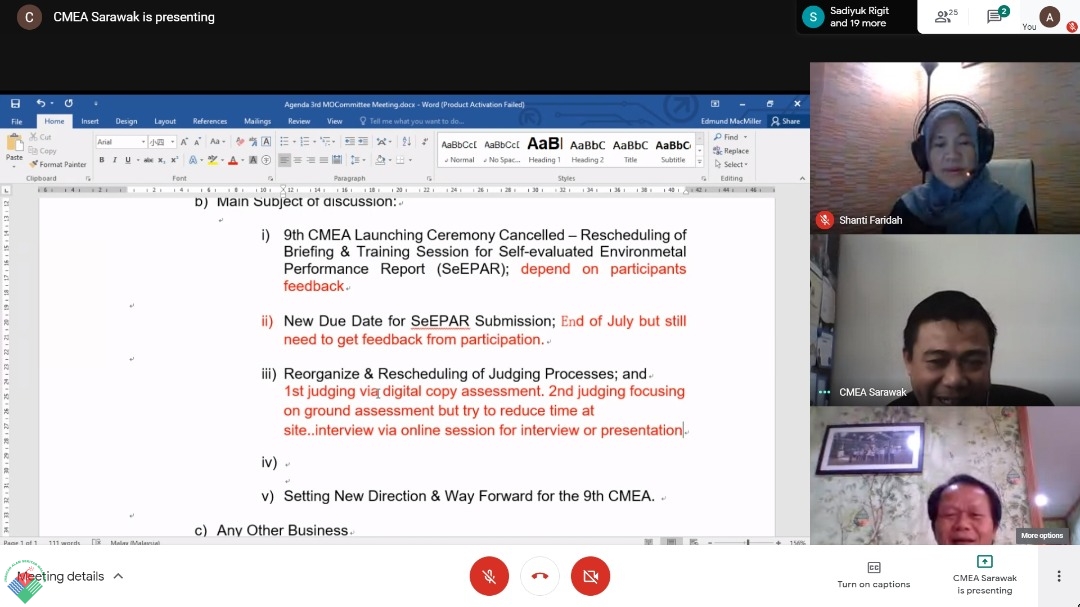The image size is (1080, 607).
Task: Show the Meet participants list
Action: tap(945, 17)
